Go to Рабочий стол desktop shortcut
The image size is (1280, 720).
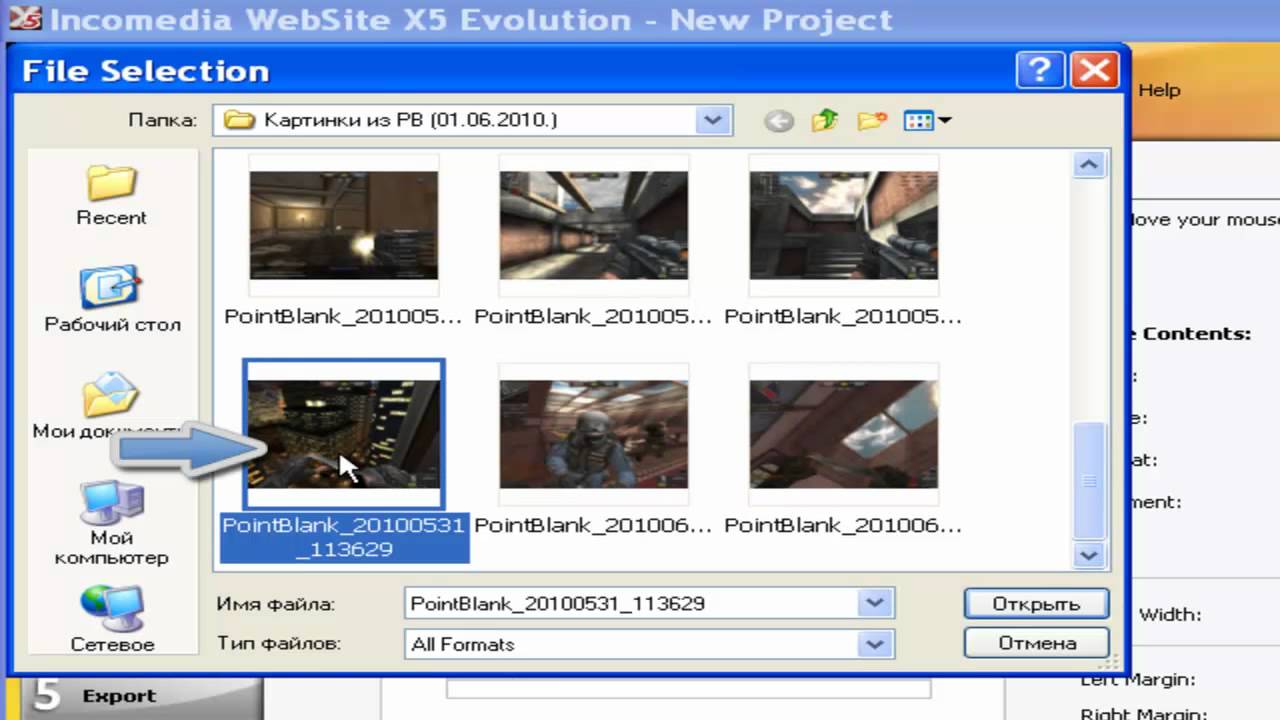(x=112, y=299)
